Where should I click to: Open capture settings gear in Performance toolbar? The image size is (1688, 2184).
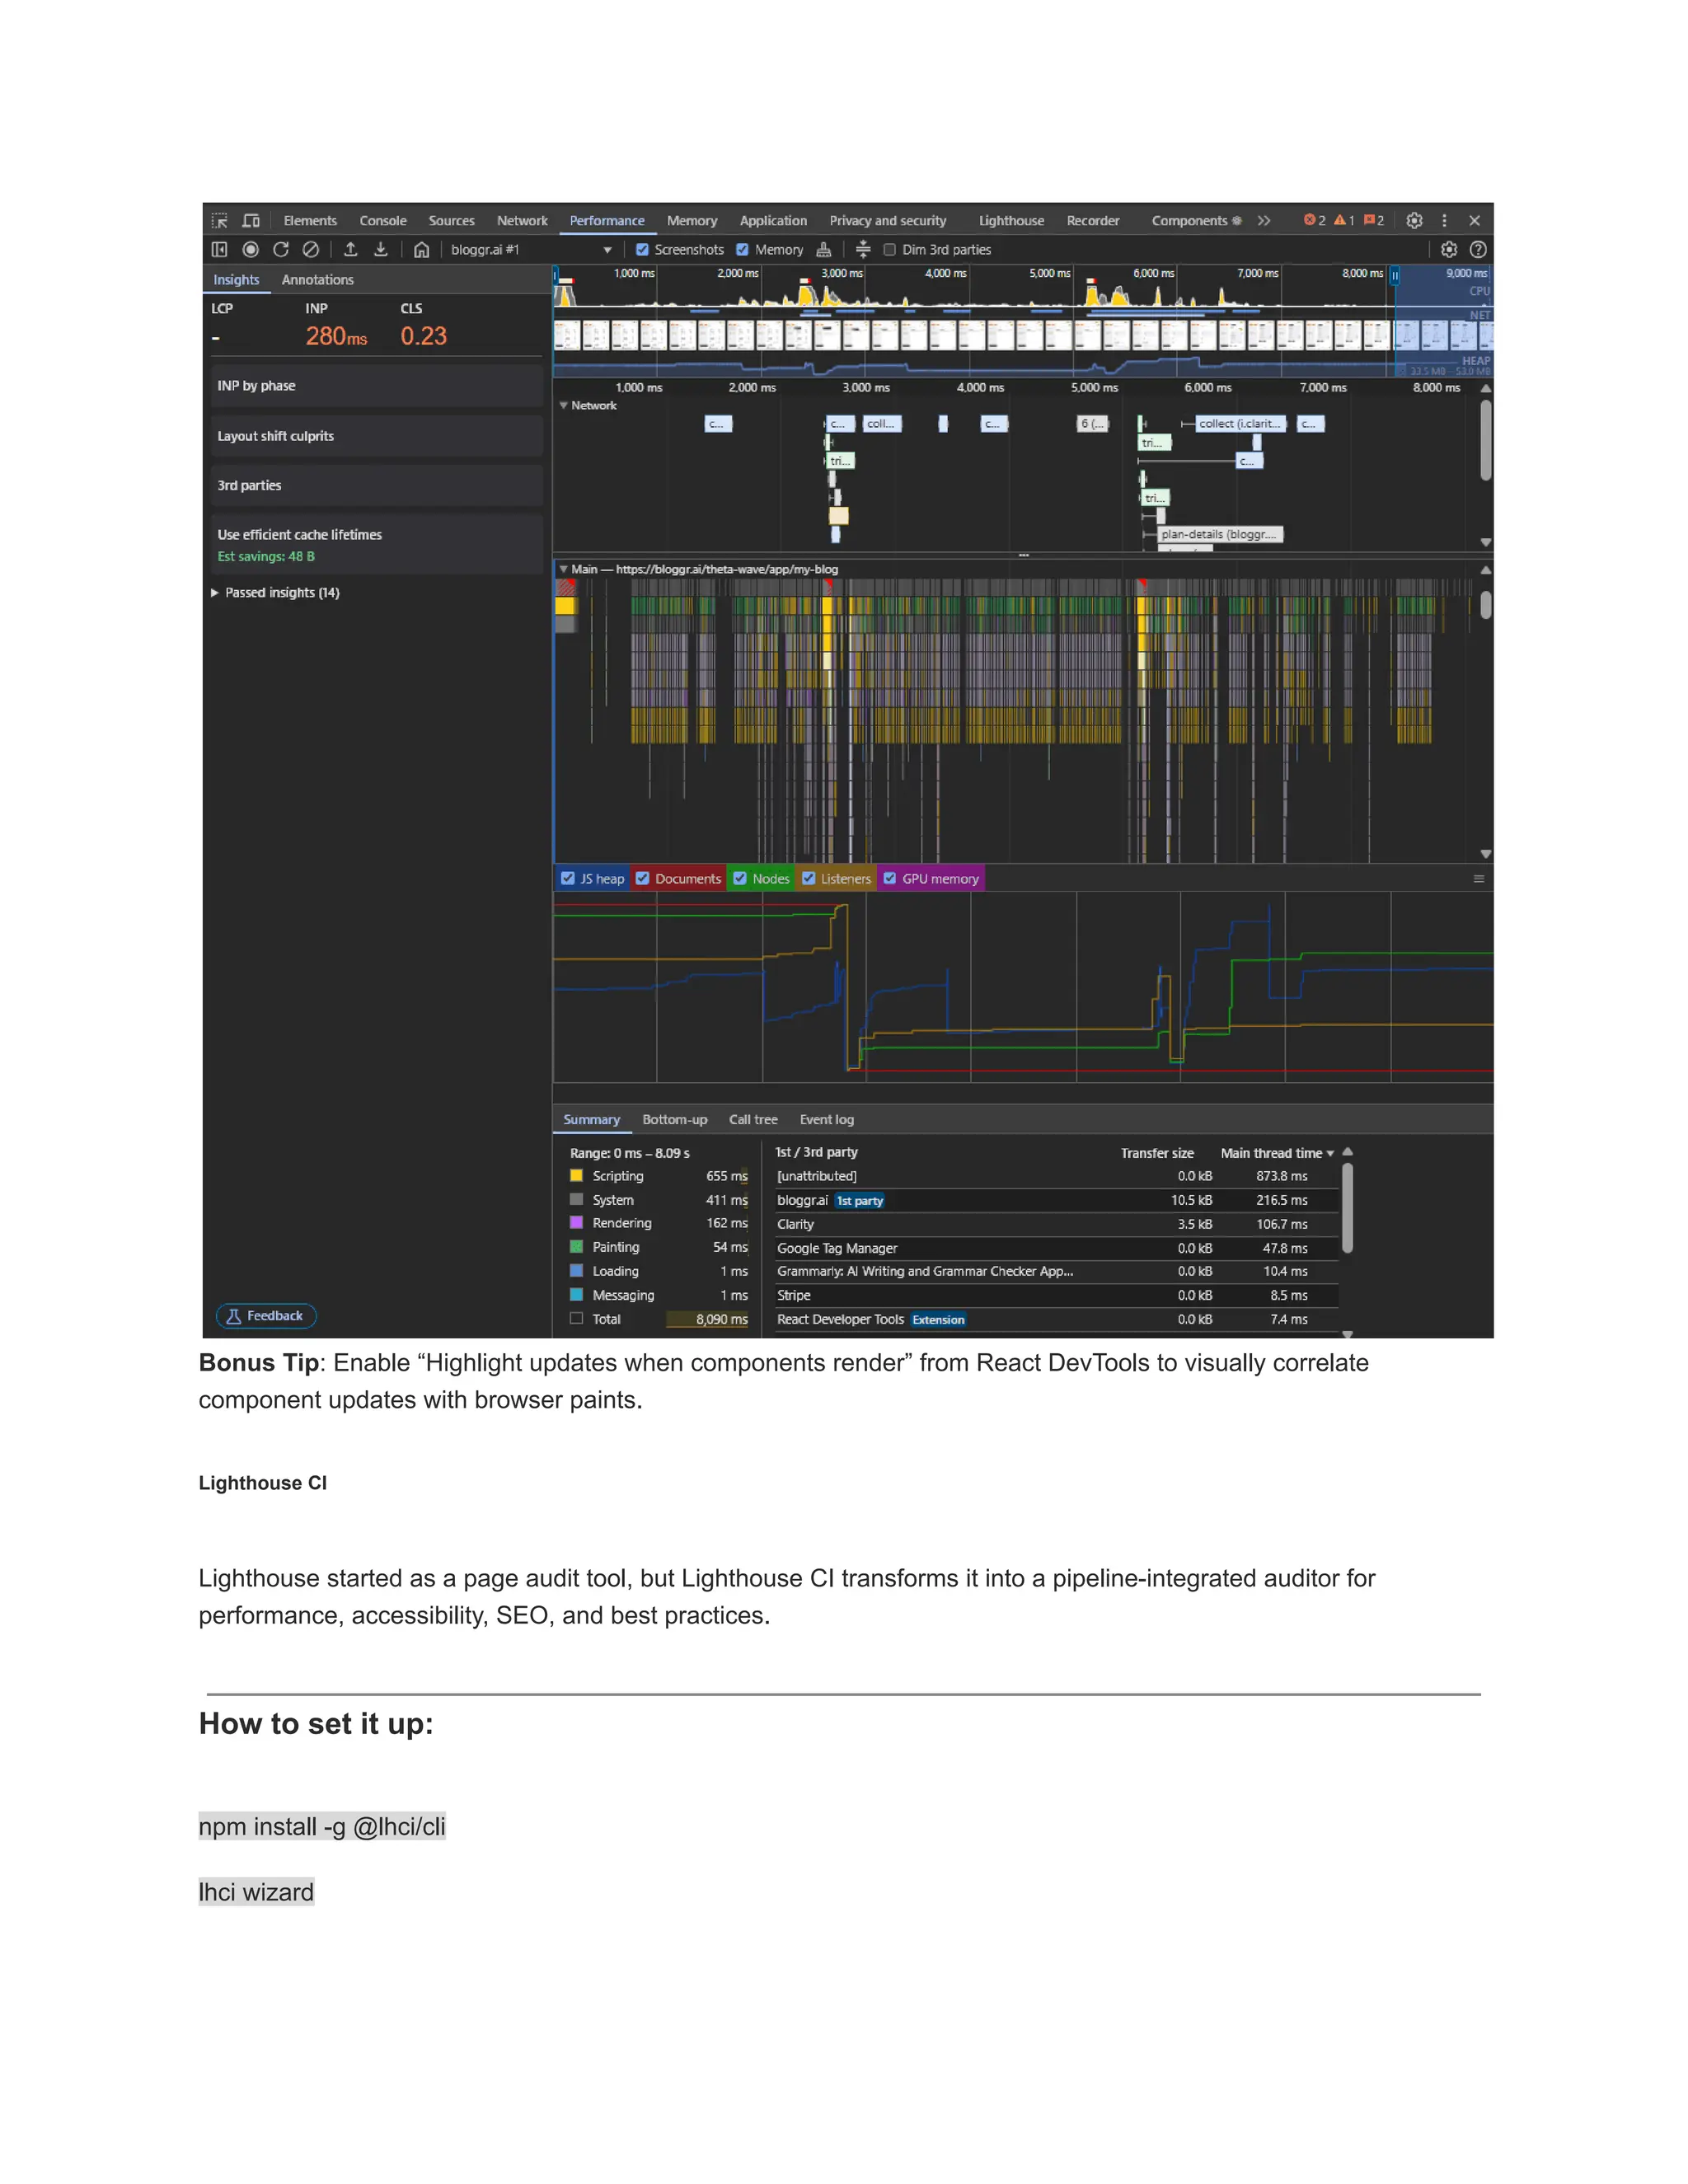click(1449, 249)
